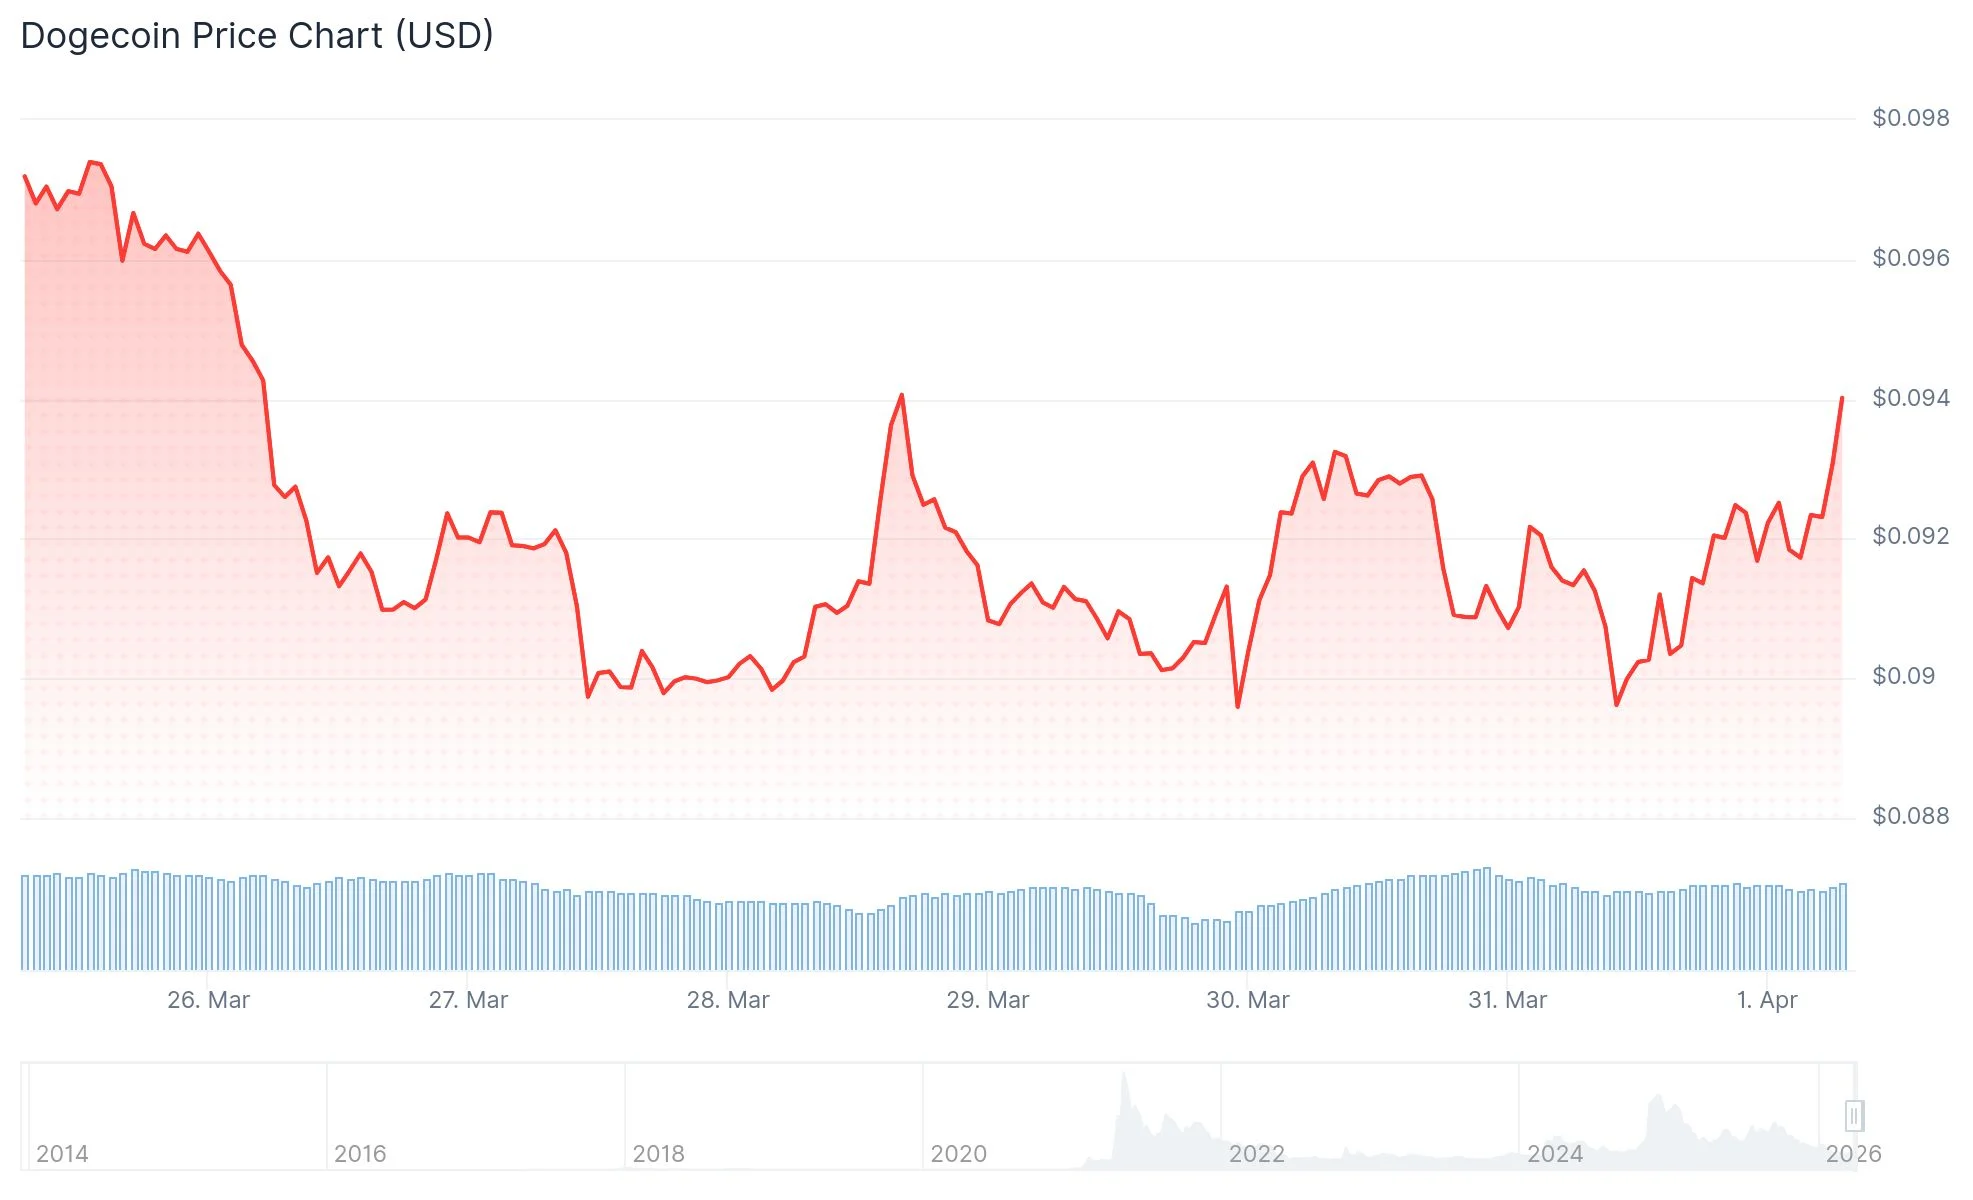Screen dimensions: 1973x1200
Task: Click the price peak before 29. Mar
Action: (x=901, y=396)
